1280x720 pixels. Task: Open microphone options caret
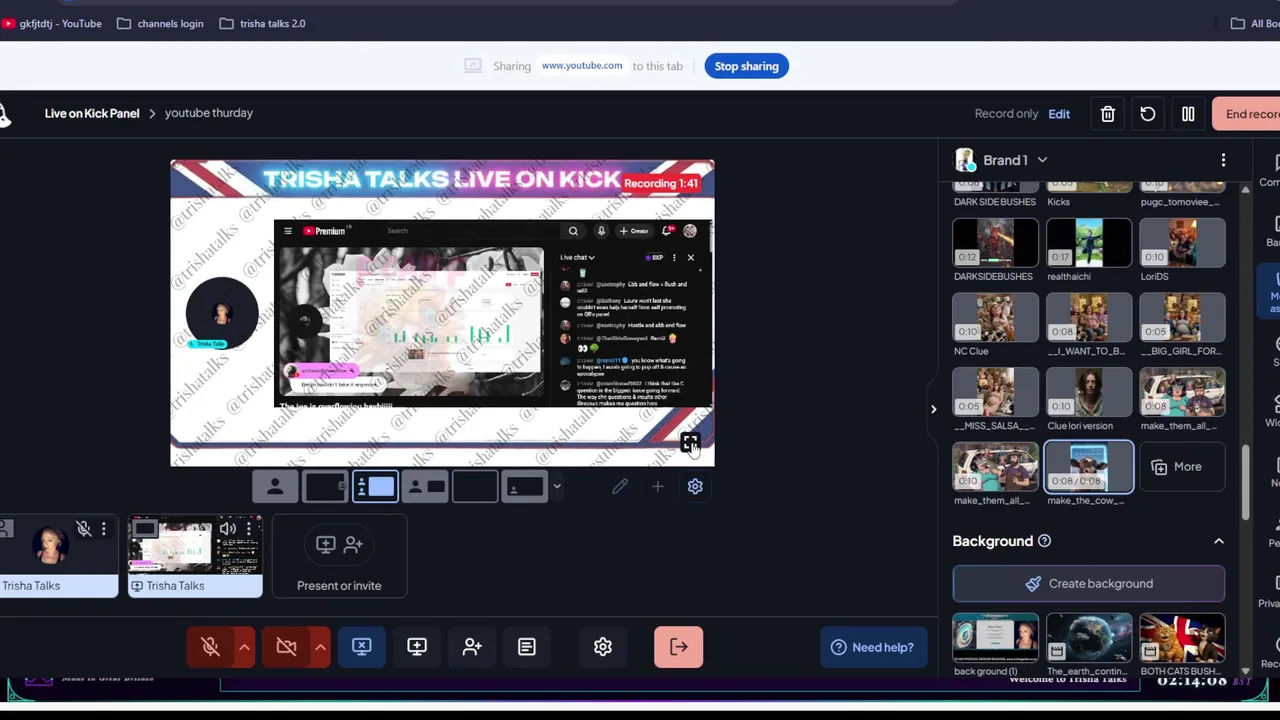[x=244, y=647]
